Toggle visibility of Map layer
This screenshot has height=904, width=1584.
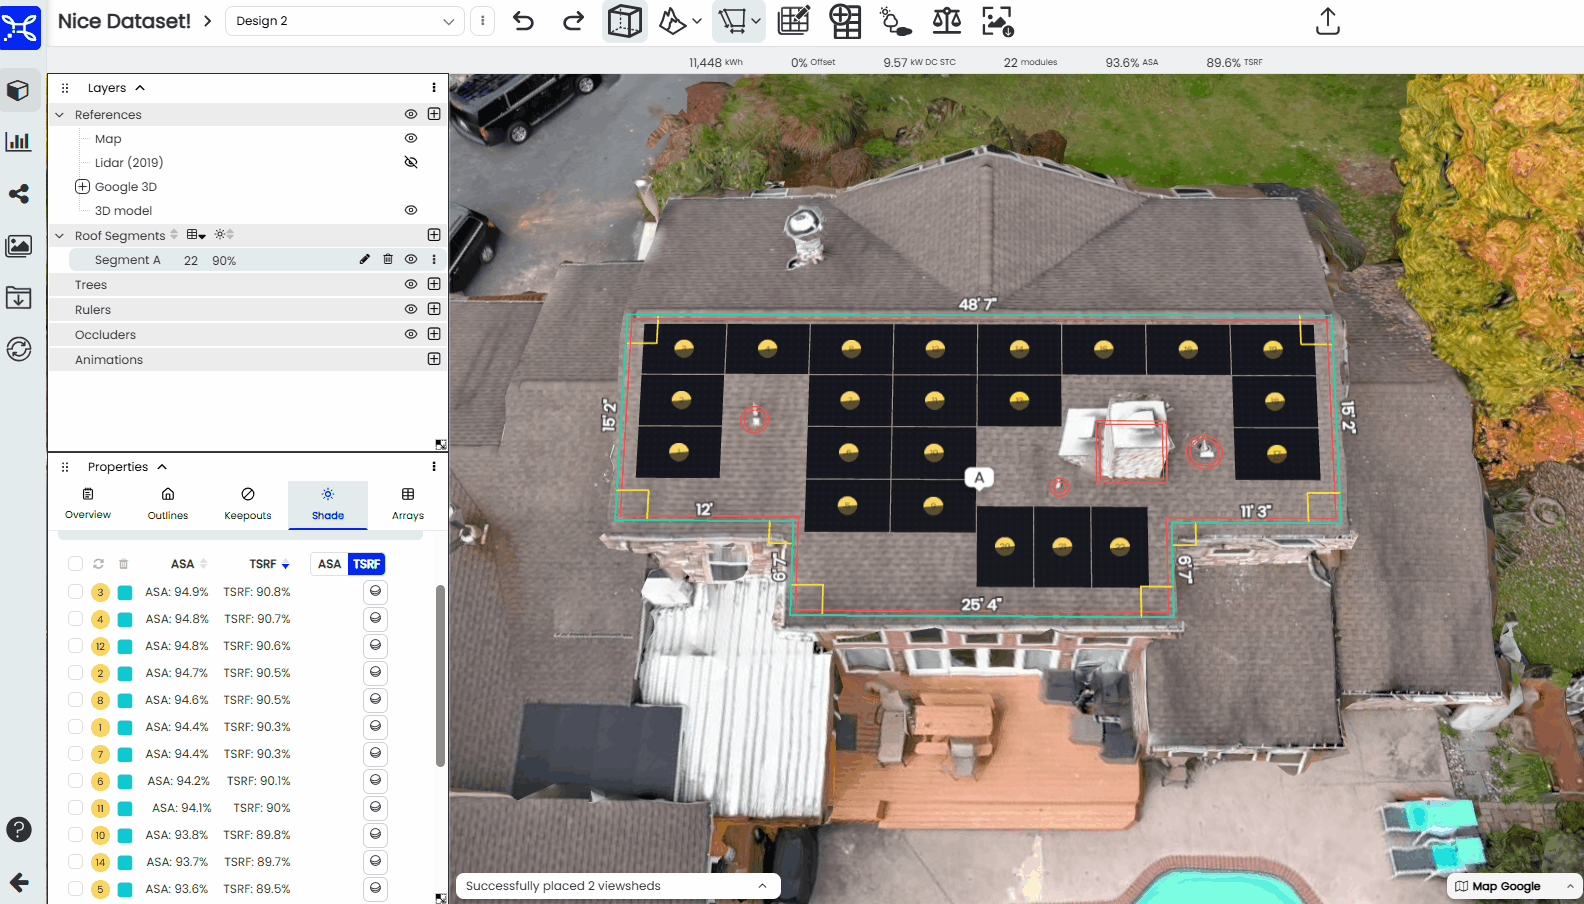[411, 138]
